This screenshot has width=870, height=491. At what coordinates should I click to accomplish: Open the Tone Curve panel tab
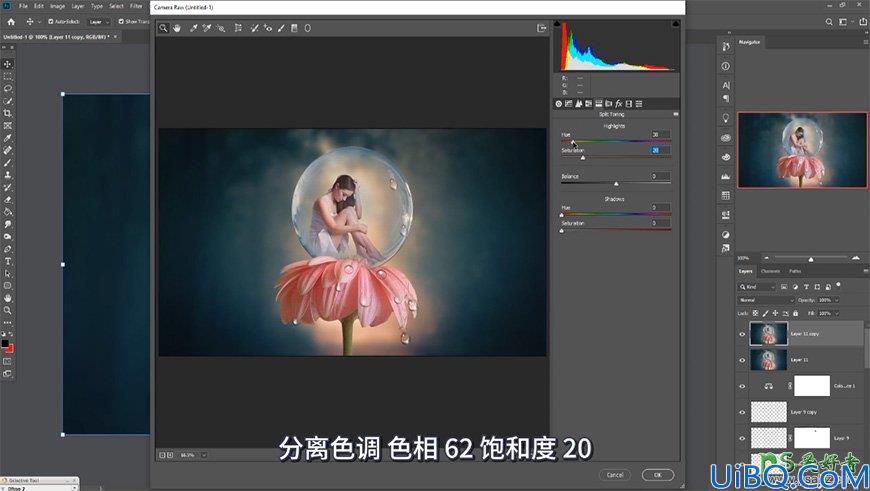(569, 104)
